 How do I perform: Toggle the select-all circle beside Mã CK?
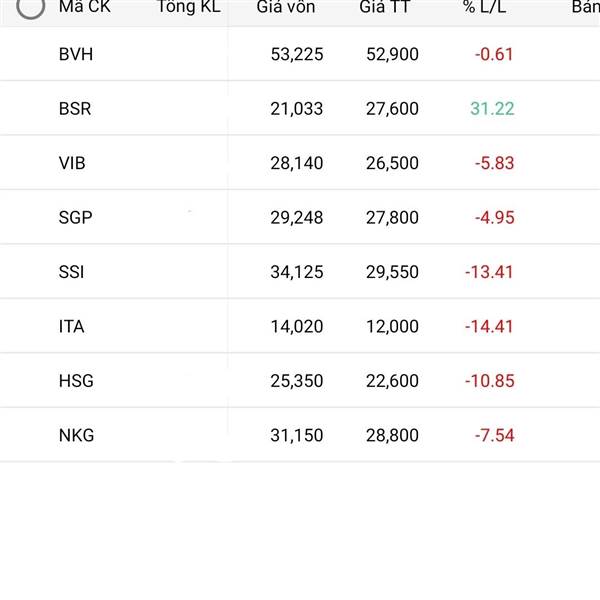[x=31, y=7]
